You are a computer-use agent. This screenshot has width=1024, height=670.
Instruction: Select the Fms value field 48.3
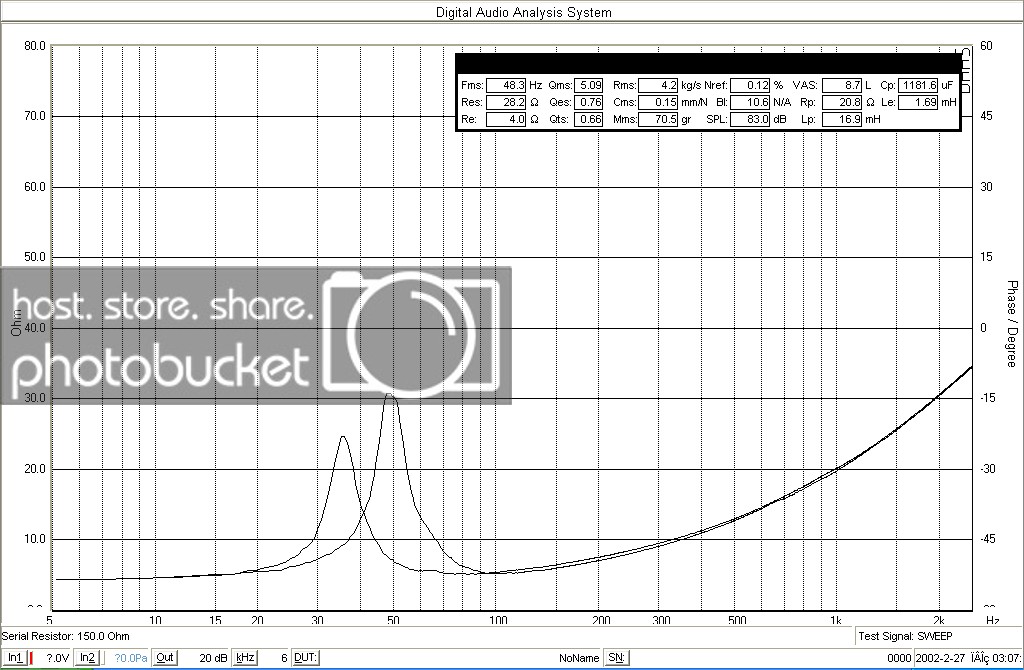click(x=506, y=86)
